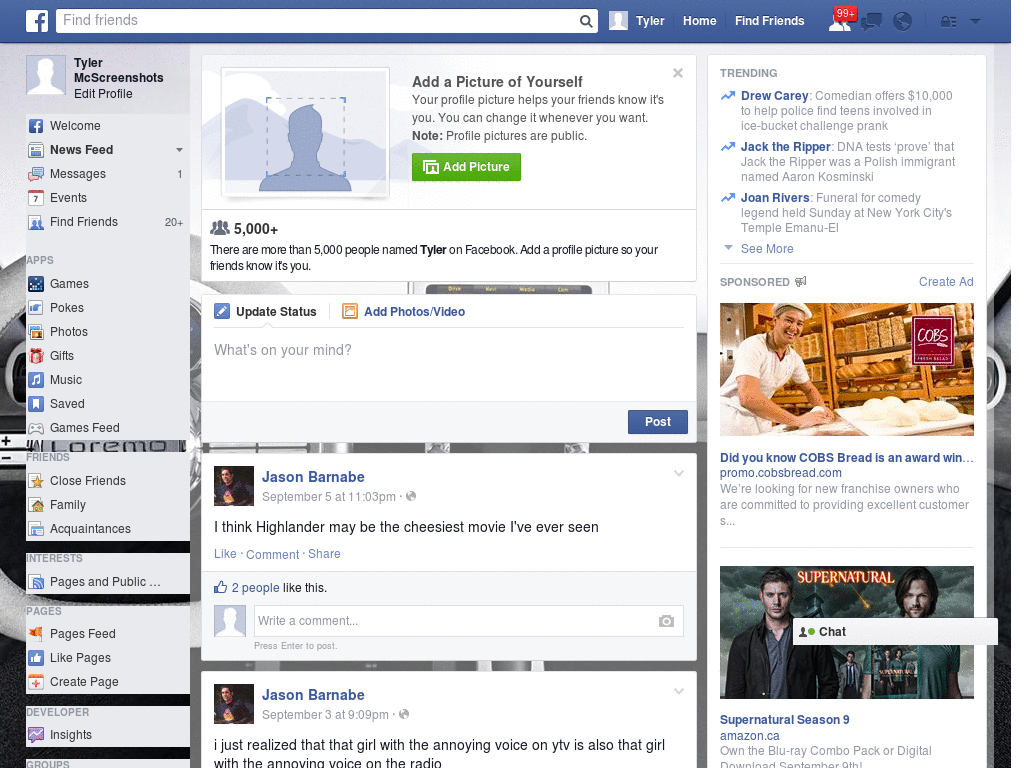Open the Supernatural Season 9 ad link
The image size is (1024, 768).
[784, 720]
